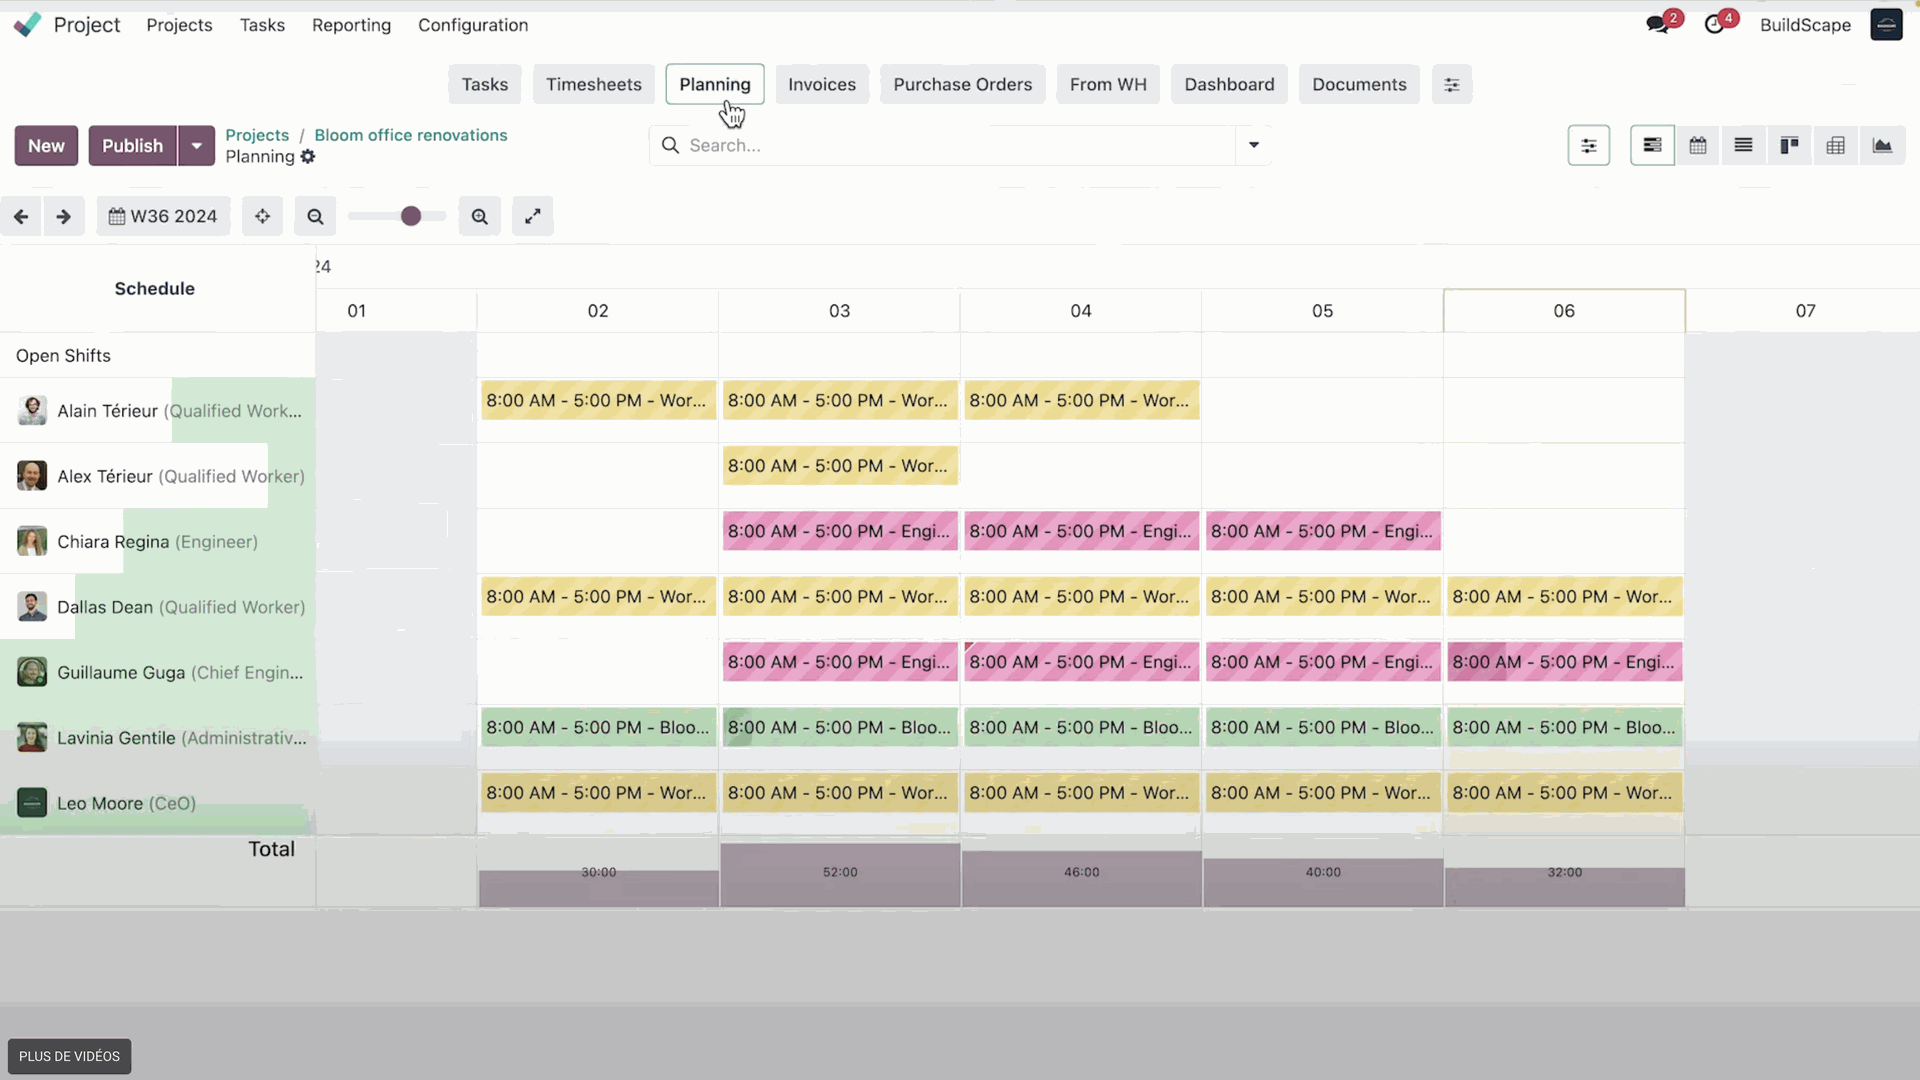Open the W36 2024 date picker
Viewport: 1920px width, 1080px height.
coord(163,216)
